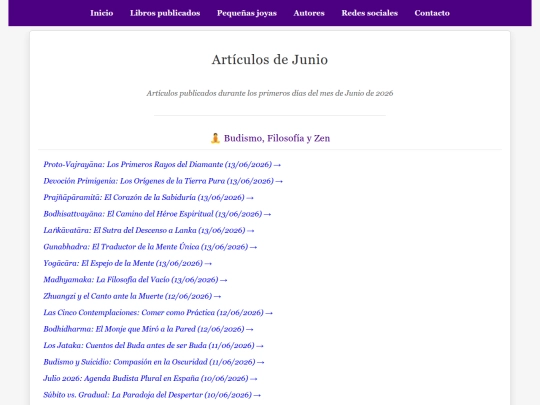Open Bodhidharma: El Monje que Miró a la Pared
The image size is (540, 405).
pyautogui.click(x=148, y=329)
